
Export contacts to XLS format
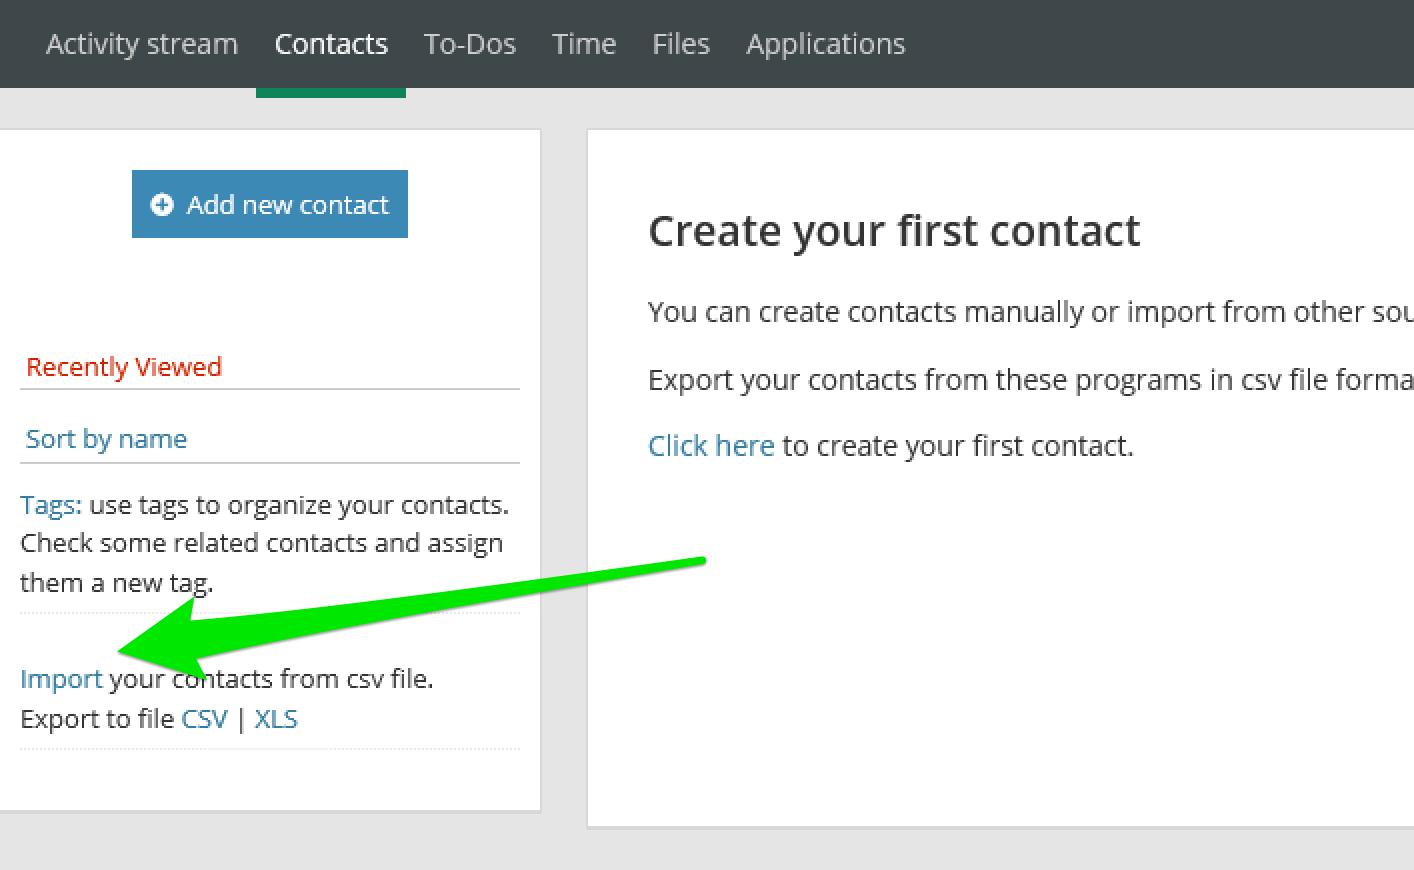[276, 718]
